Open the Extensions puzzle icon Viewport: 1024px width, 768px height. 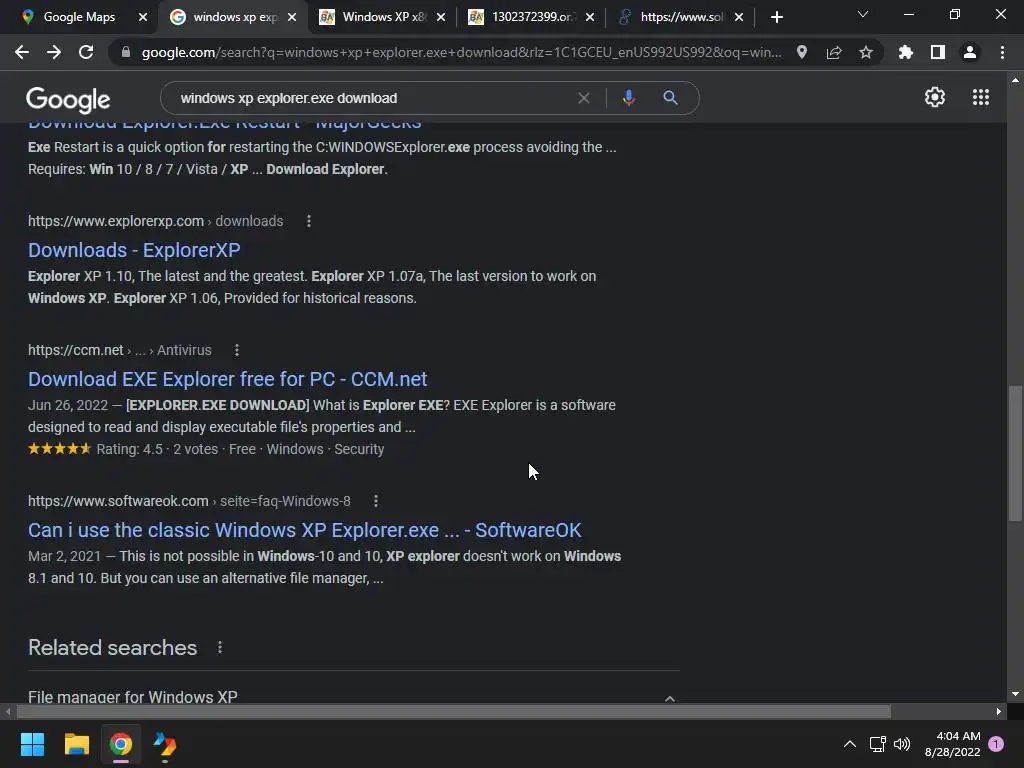tap(906, 52)
